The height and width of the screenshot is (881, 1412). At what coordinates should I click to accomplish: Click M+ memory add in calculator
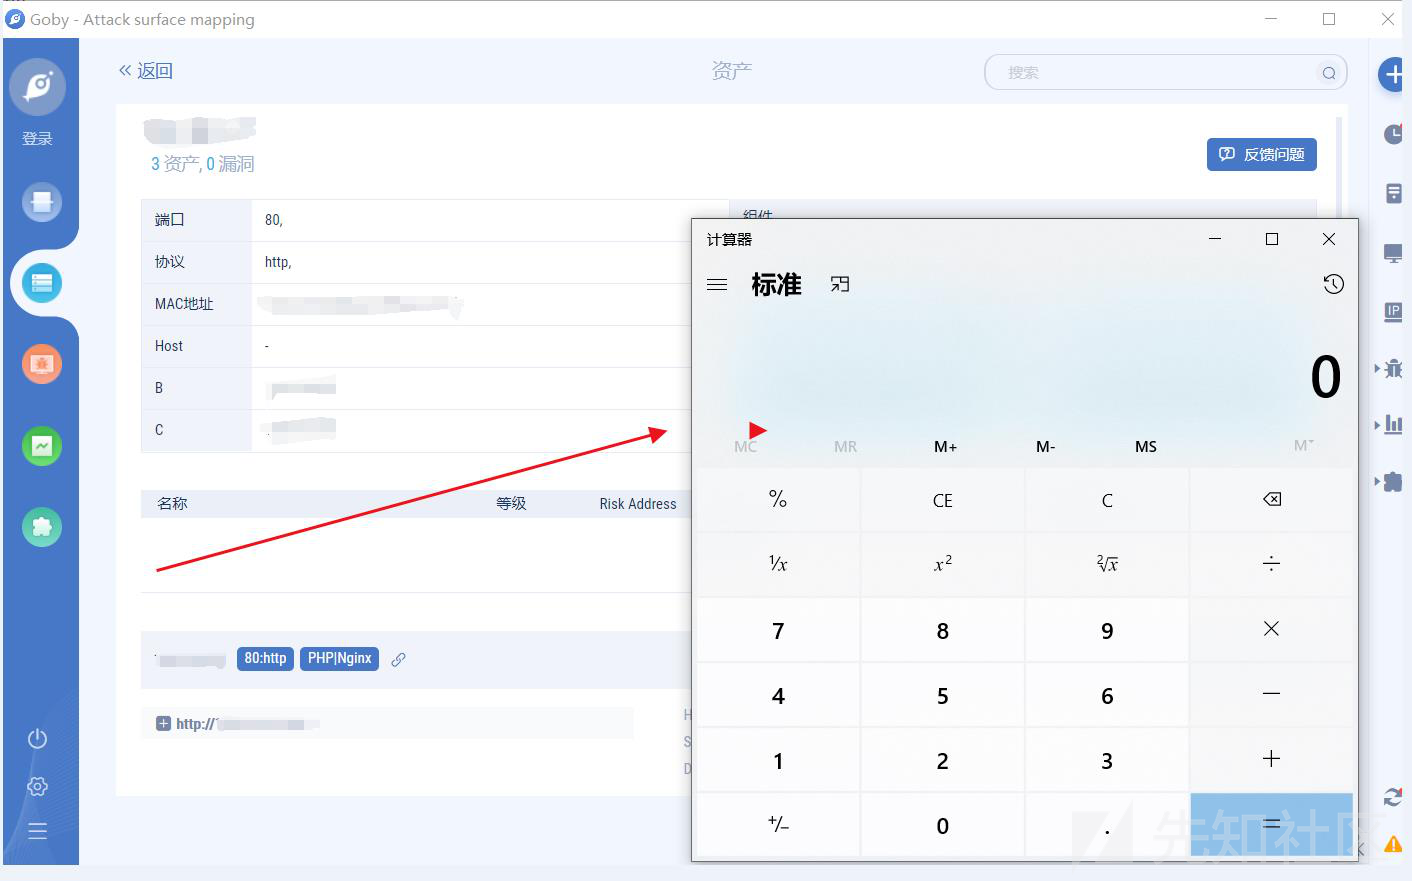click(945, 447)
